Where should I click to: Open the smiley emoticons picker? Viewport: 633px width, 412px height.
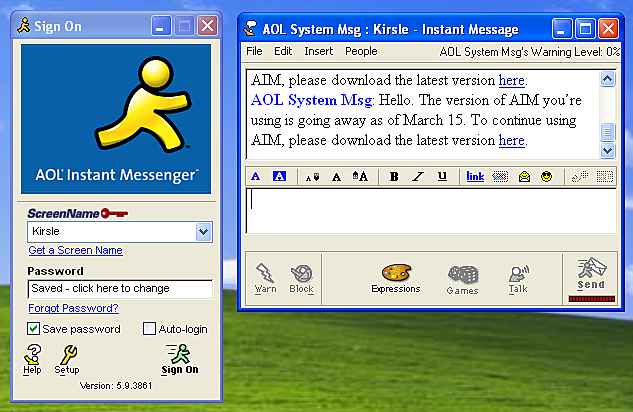(x=547, y=176)
